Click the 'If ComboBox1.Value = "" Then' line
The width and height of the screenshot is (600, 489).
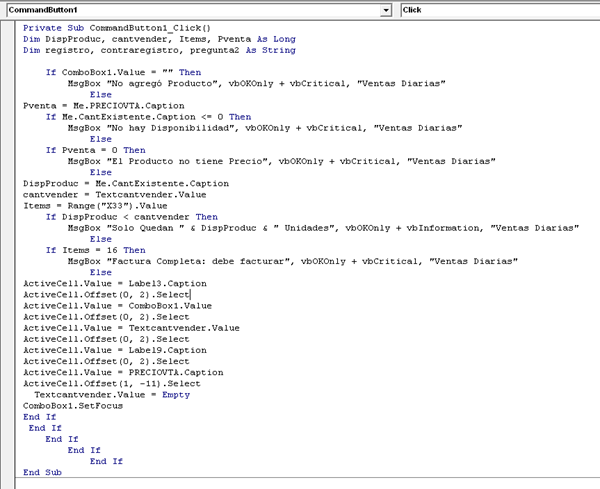(x=123, y=72)
